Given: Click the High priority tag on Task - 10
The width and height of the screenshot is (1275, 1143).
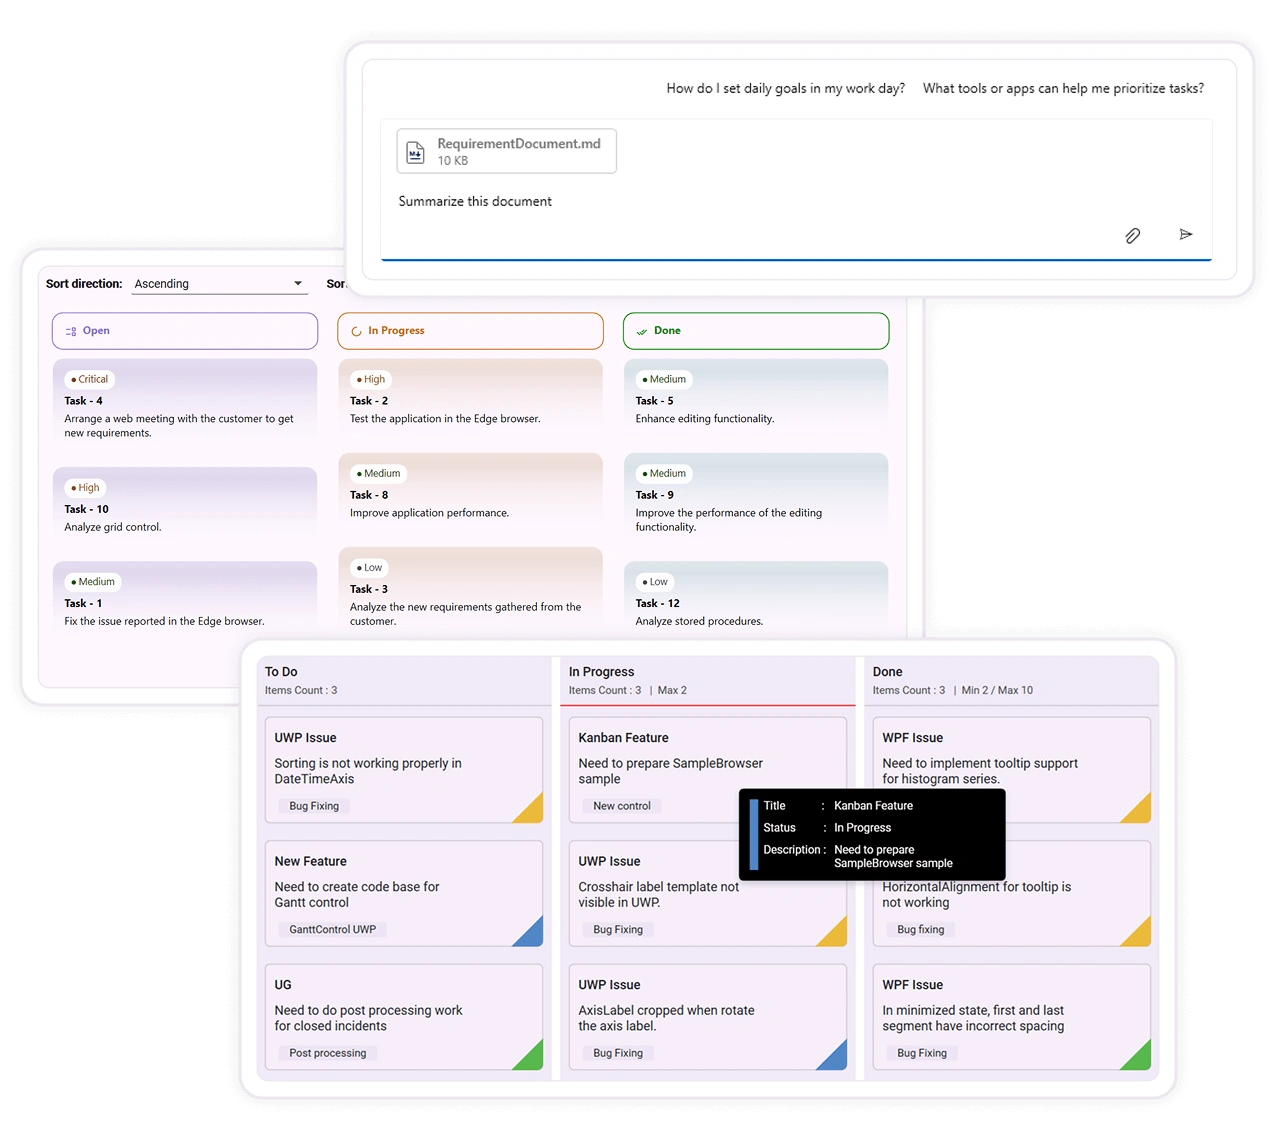Looking at the screenshot, I should click(86, 488).
